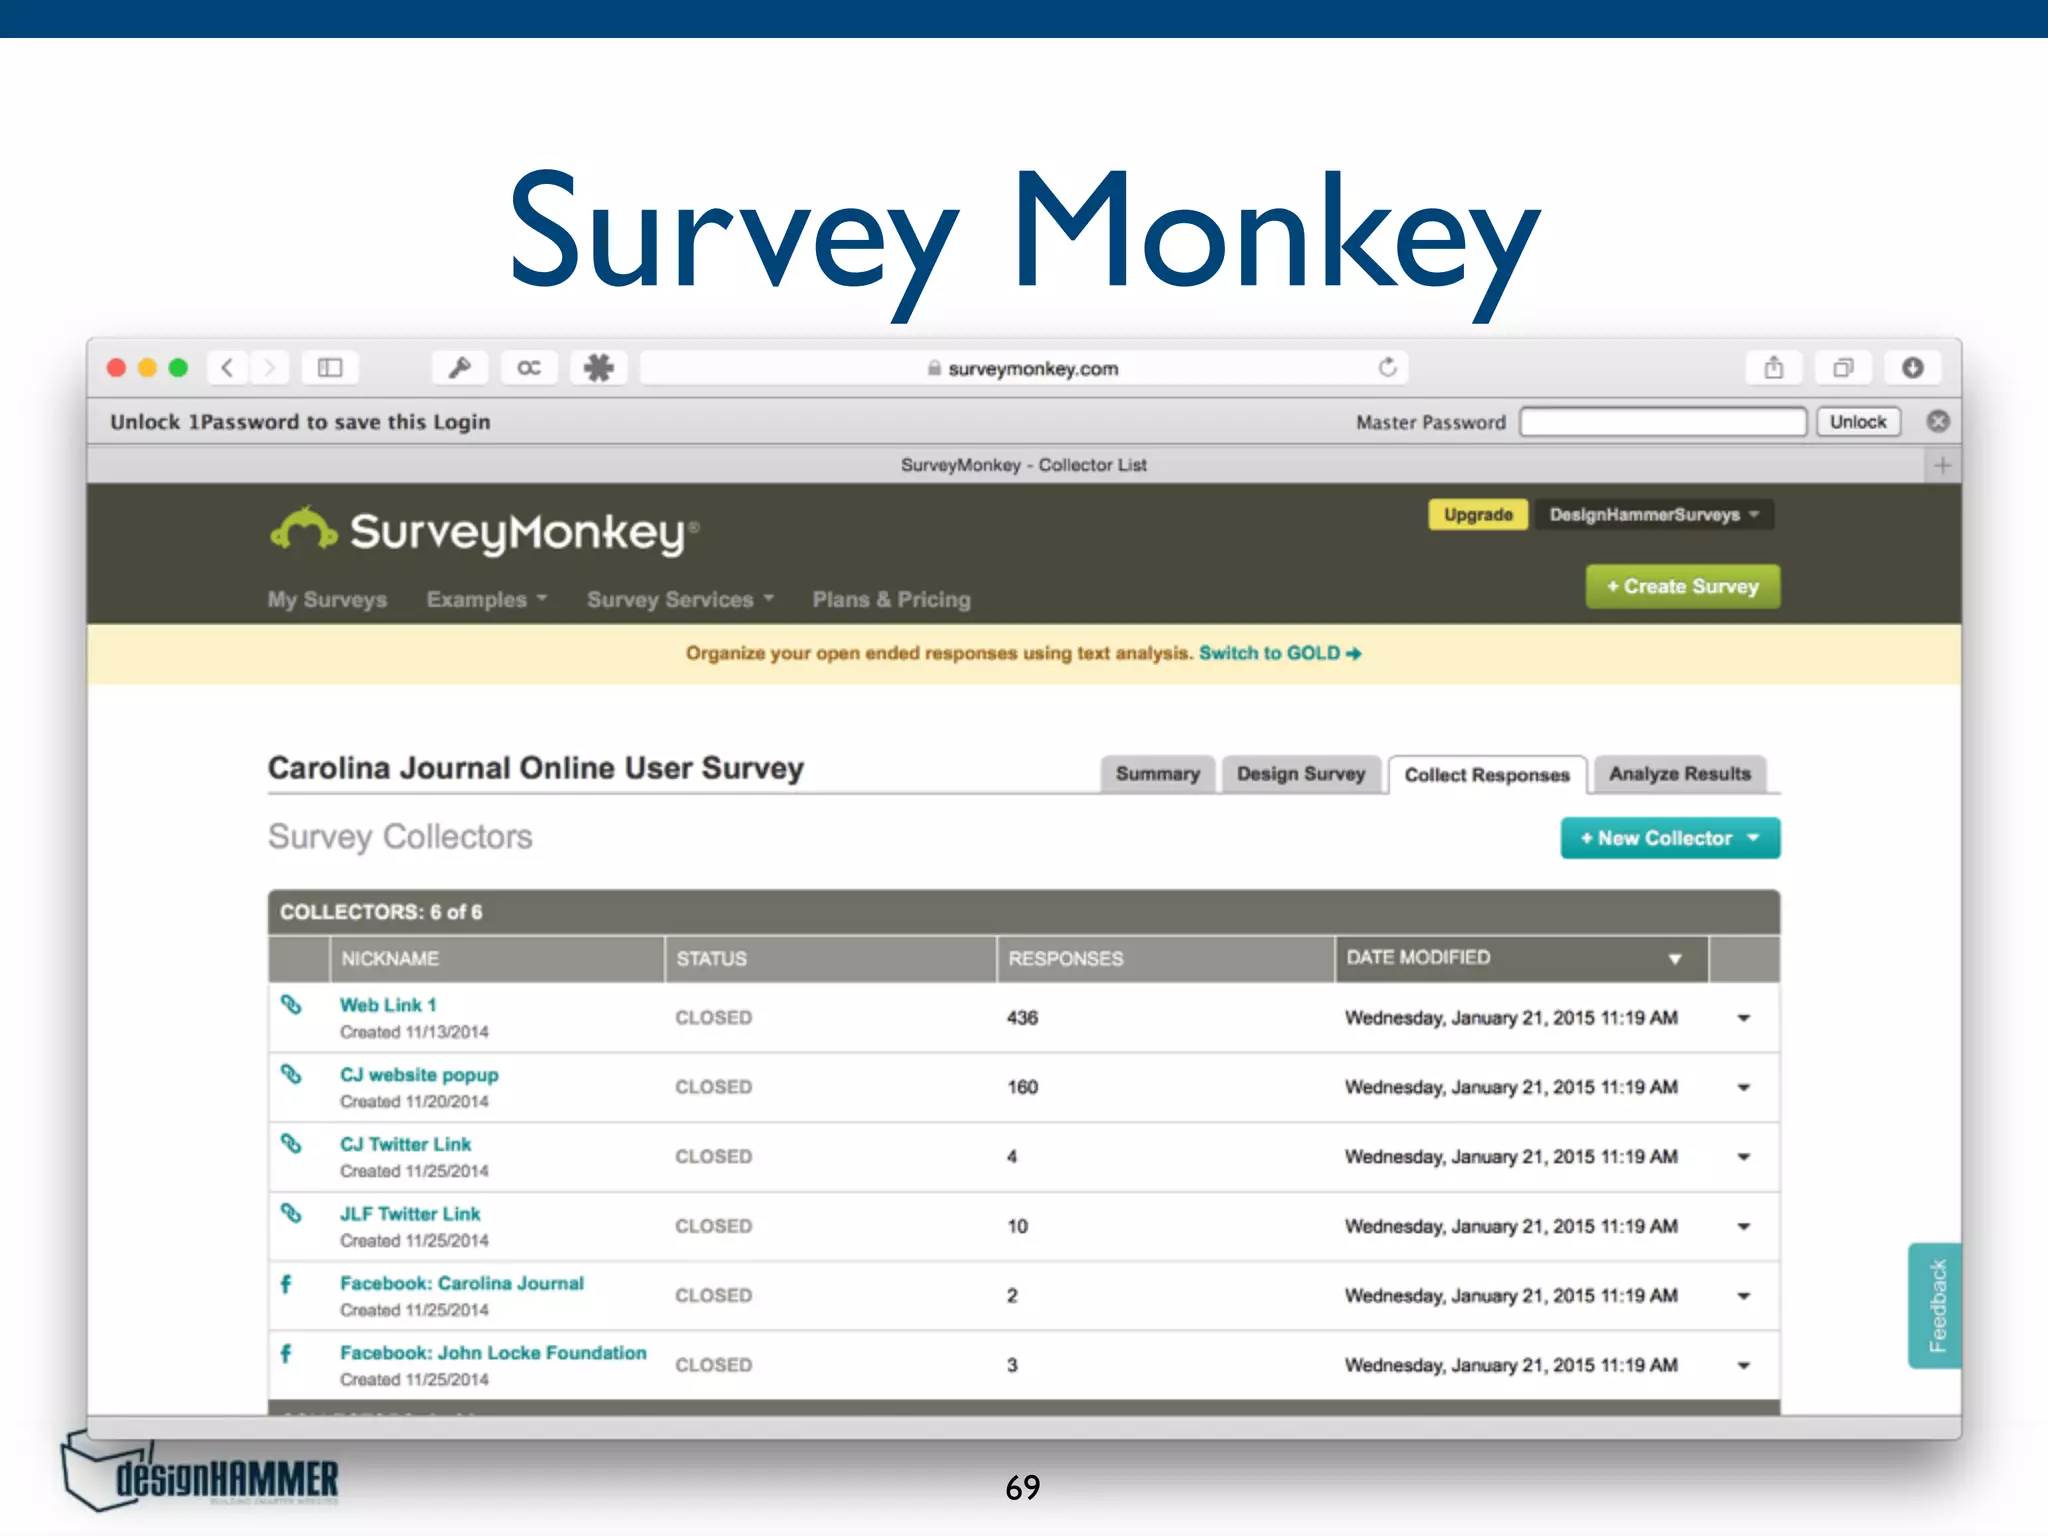Open My Surveys in navigation
2048x1536 pixels.
(327, 599)
